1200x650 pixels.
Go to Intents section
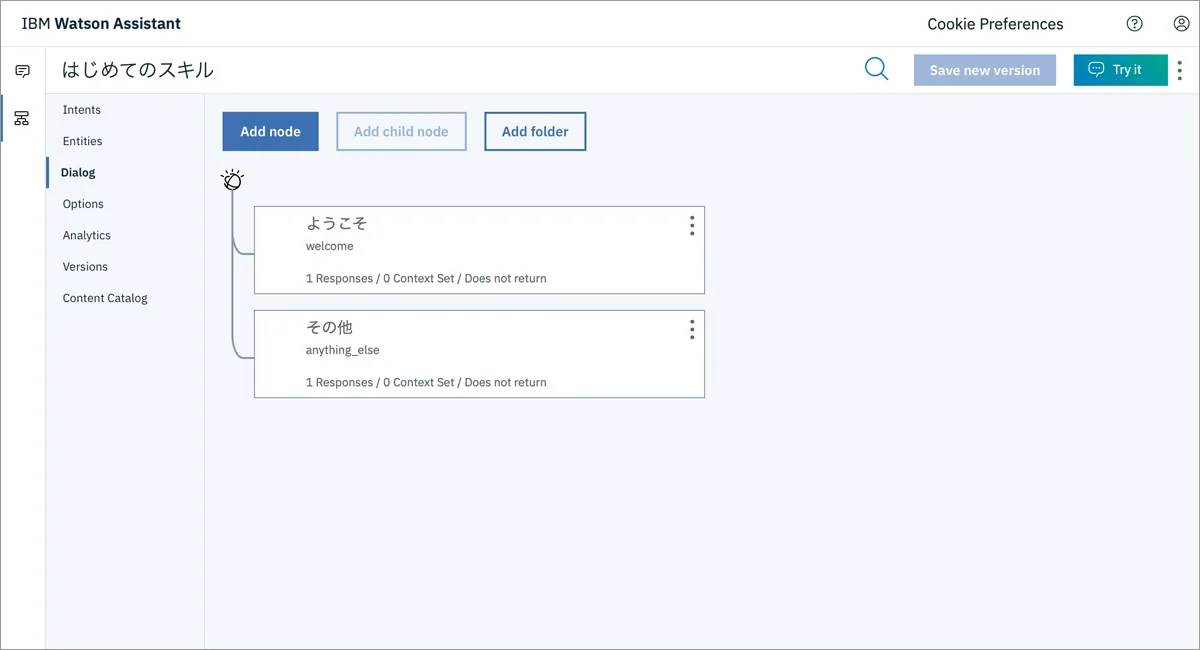(x=82, y=110)
